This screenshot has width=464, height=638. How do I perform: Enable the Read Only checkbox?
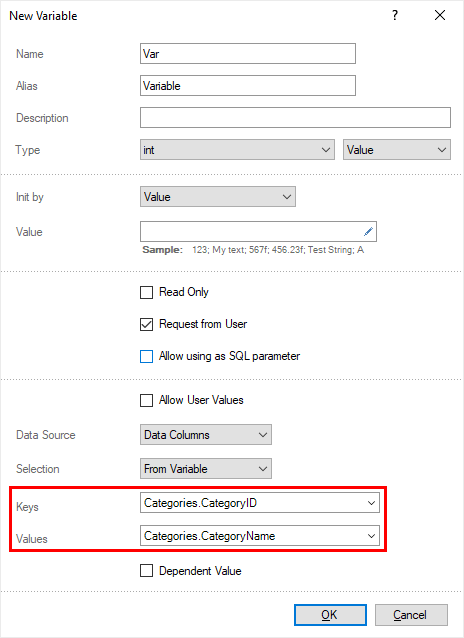click(147, 292)
